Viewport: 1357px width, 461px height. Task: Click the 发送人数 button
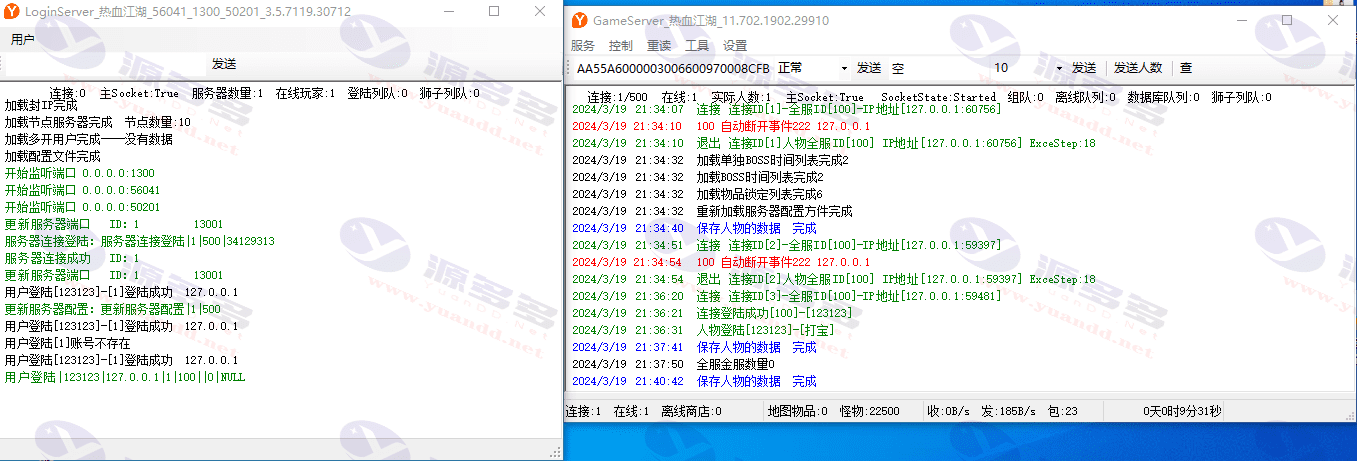[x=1138, y=68]
